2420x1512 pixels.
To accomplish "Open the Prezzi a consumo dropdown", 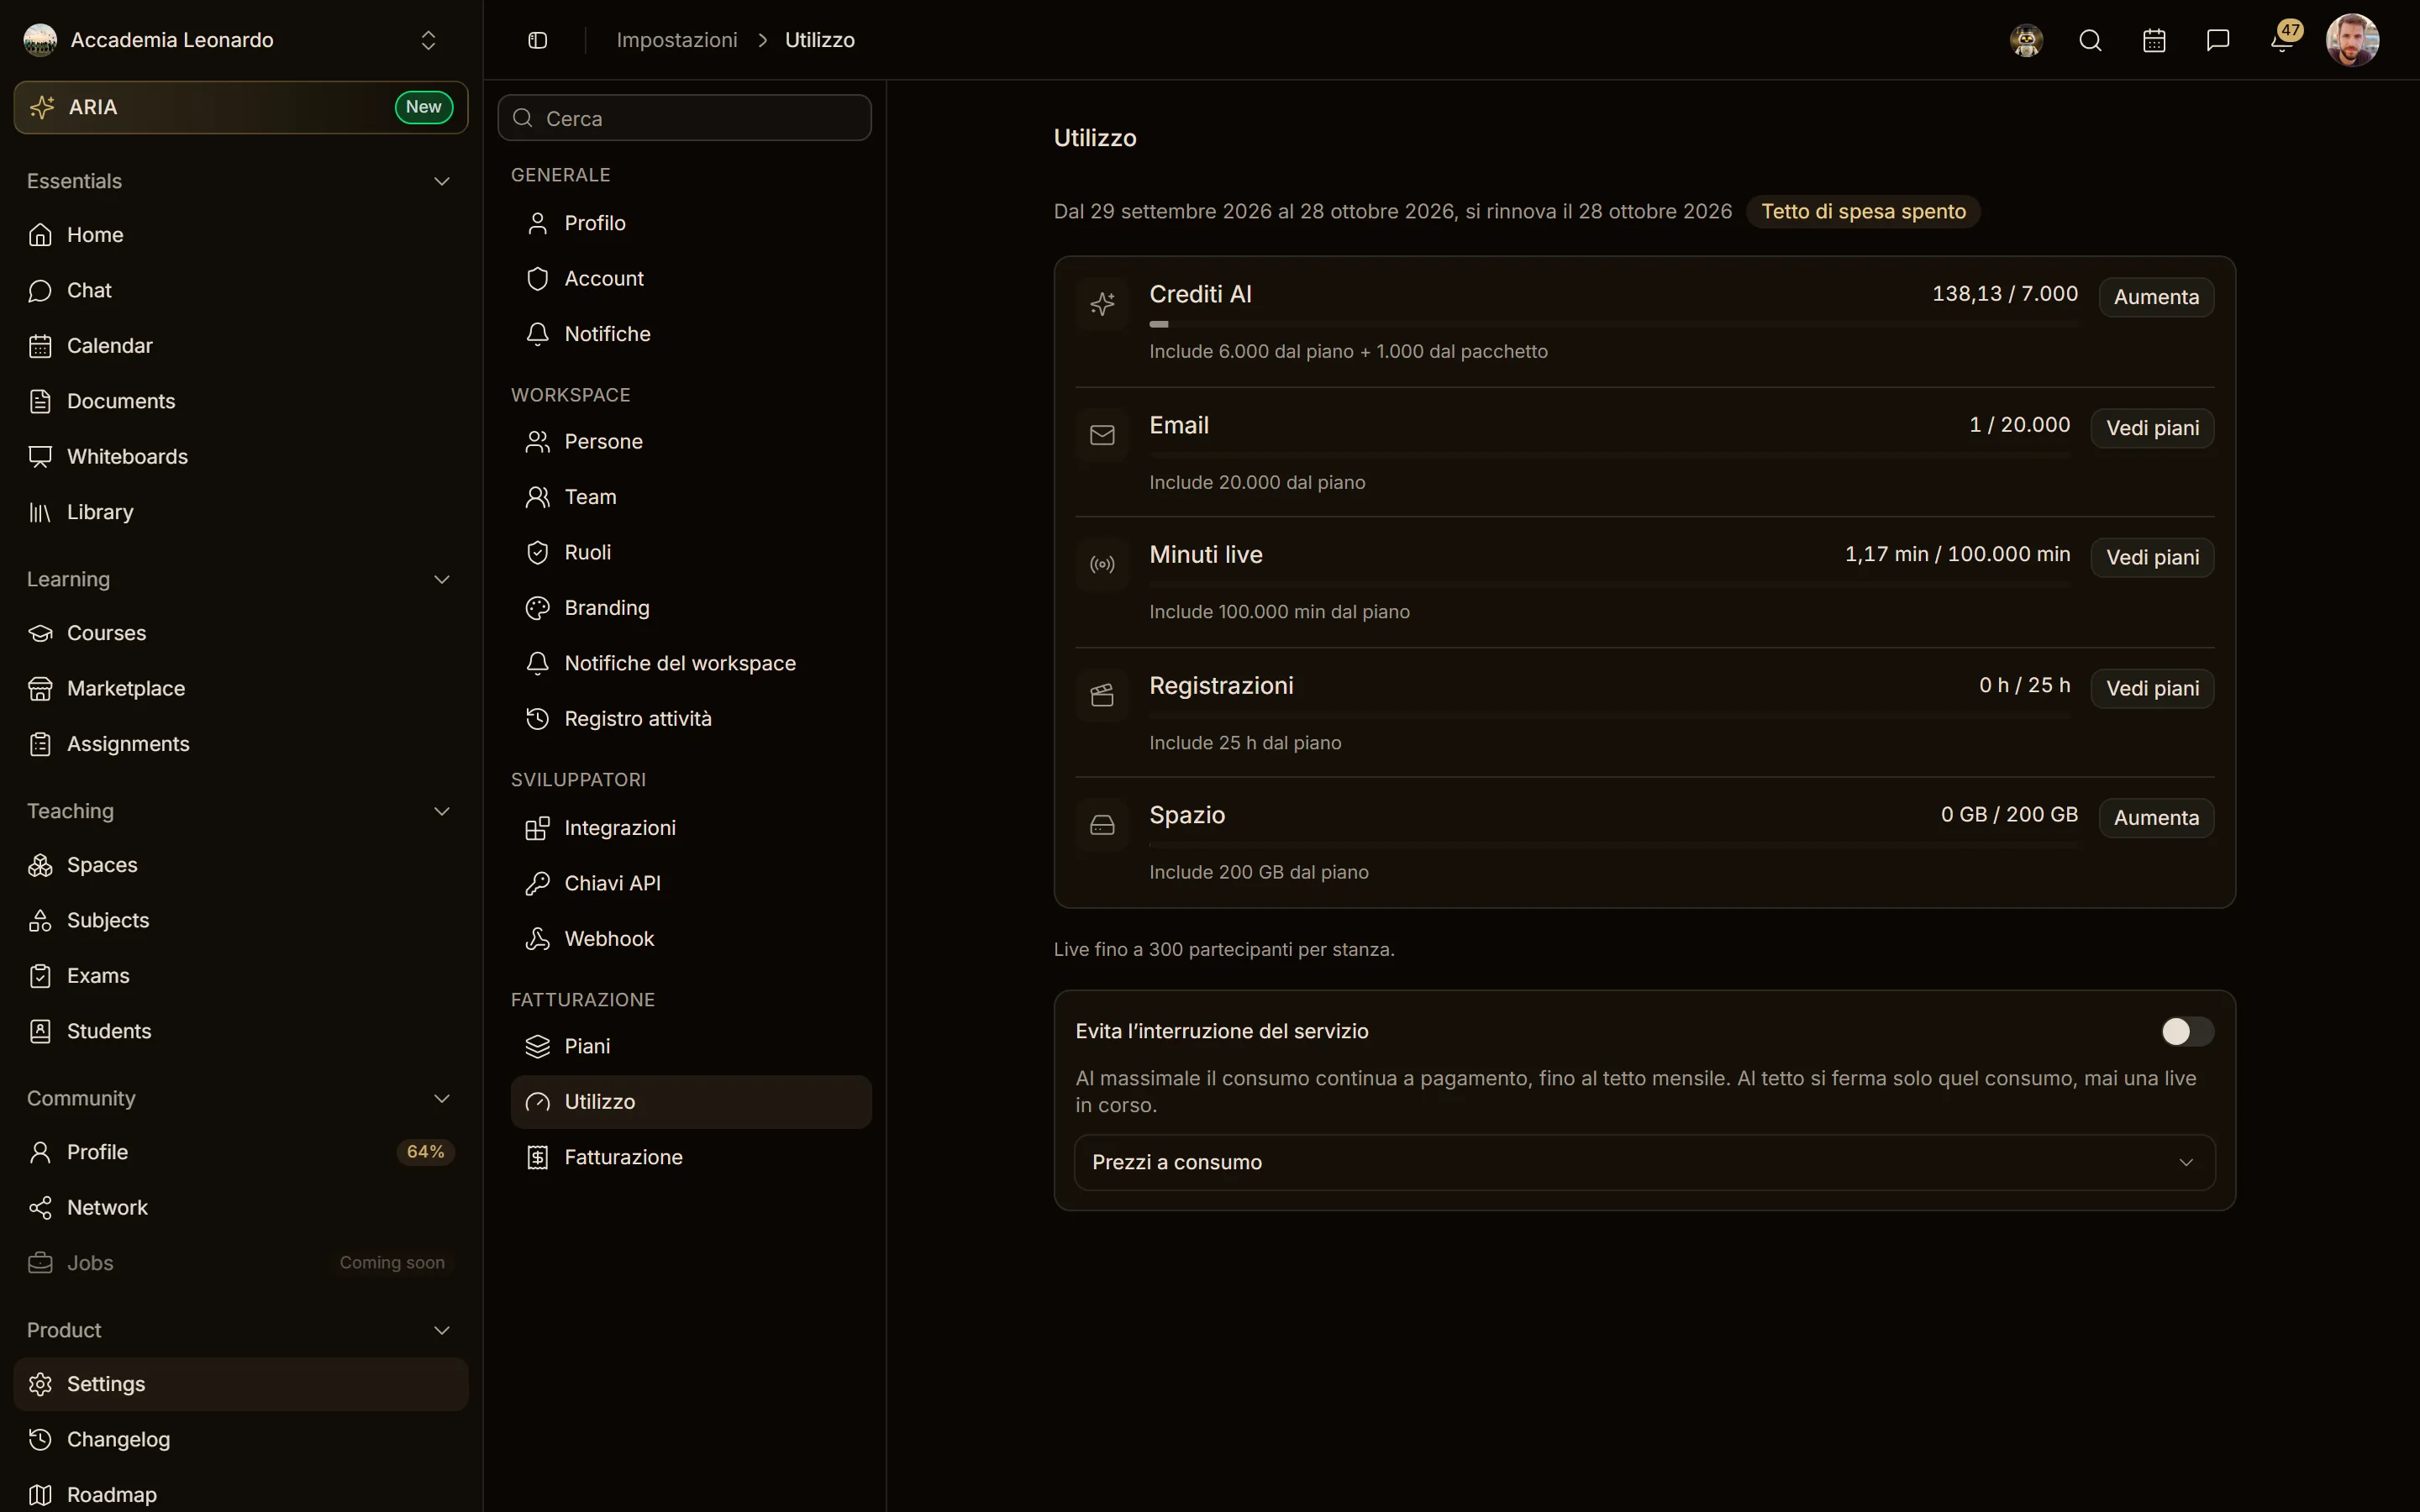I will tap(1644, 1162).
